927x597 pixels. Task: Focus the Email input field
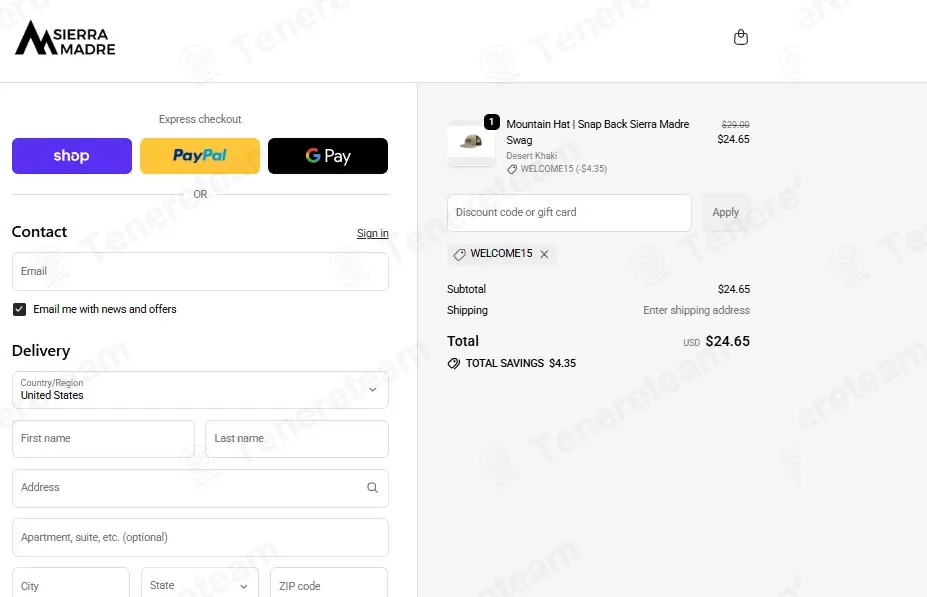(200, 271)
